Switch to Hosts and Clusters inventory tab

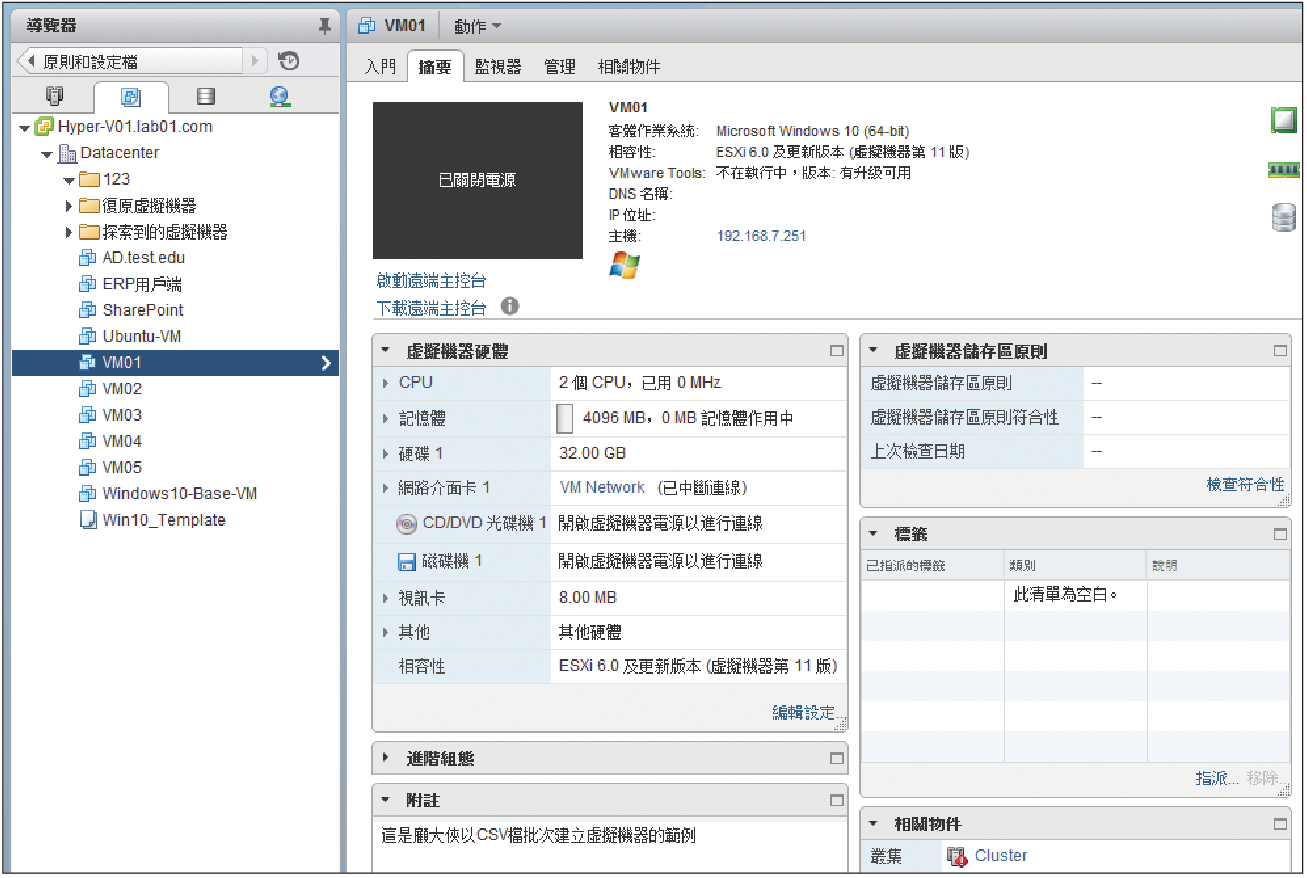pos(54,97)
